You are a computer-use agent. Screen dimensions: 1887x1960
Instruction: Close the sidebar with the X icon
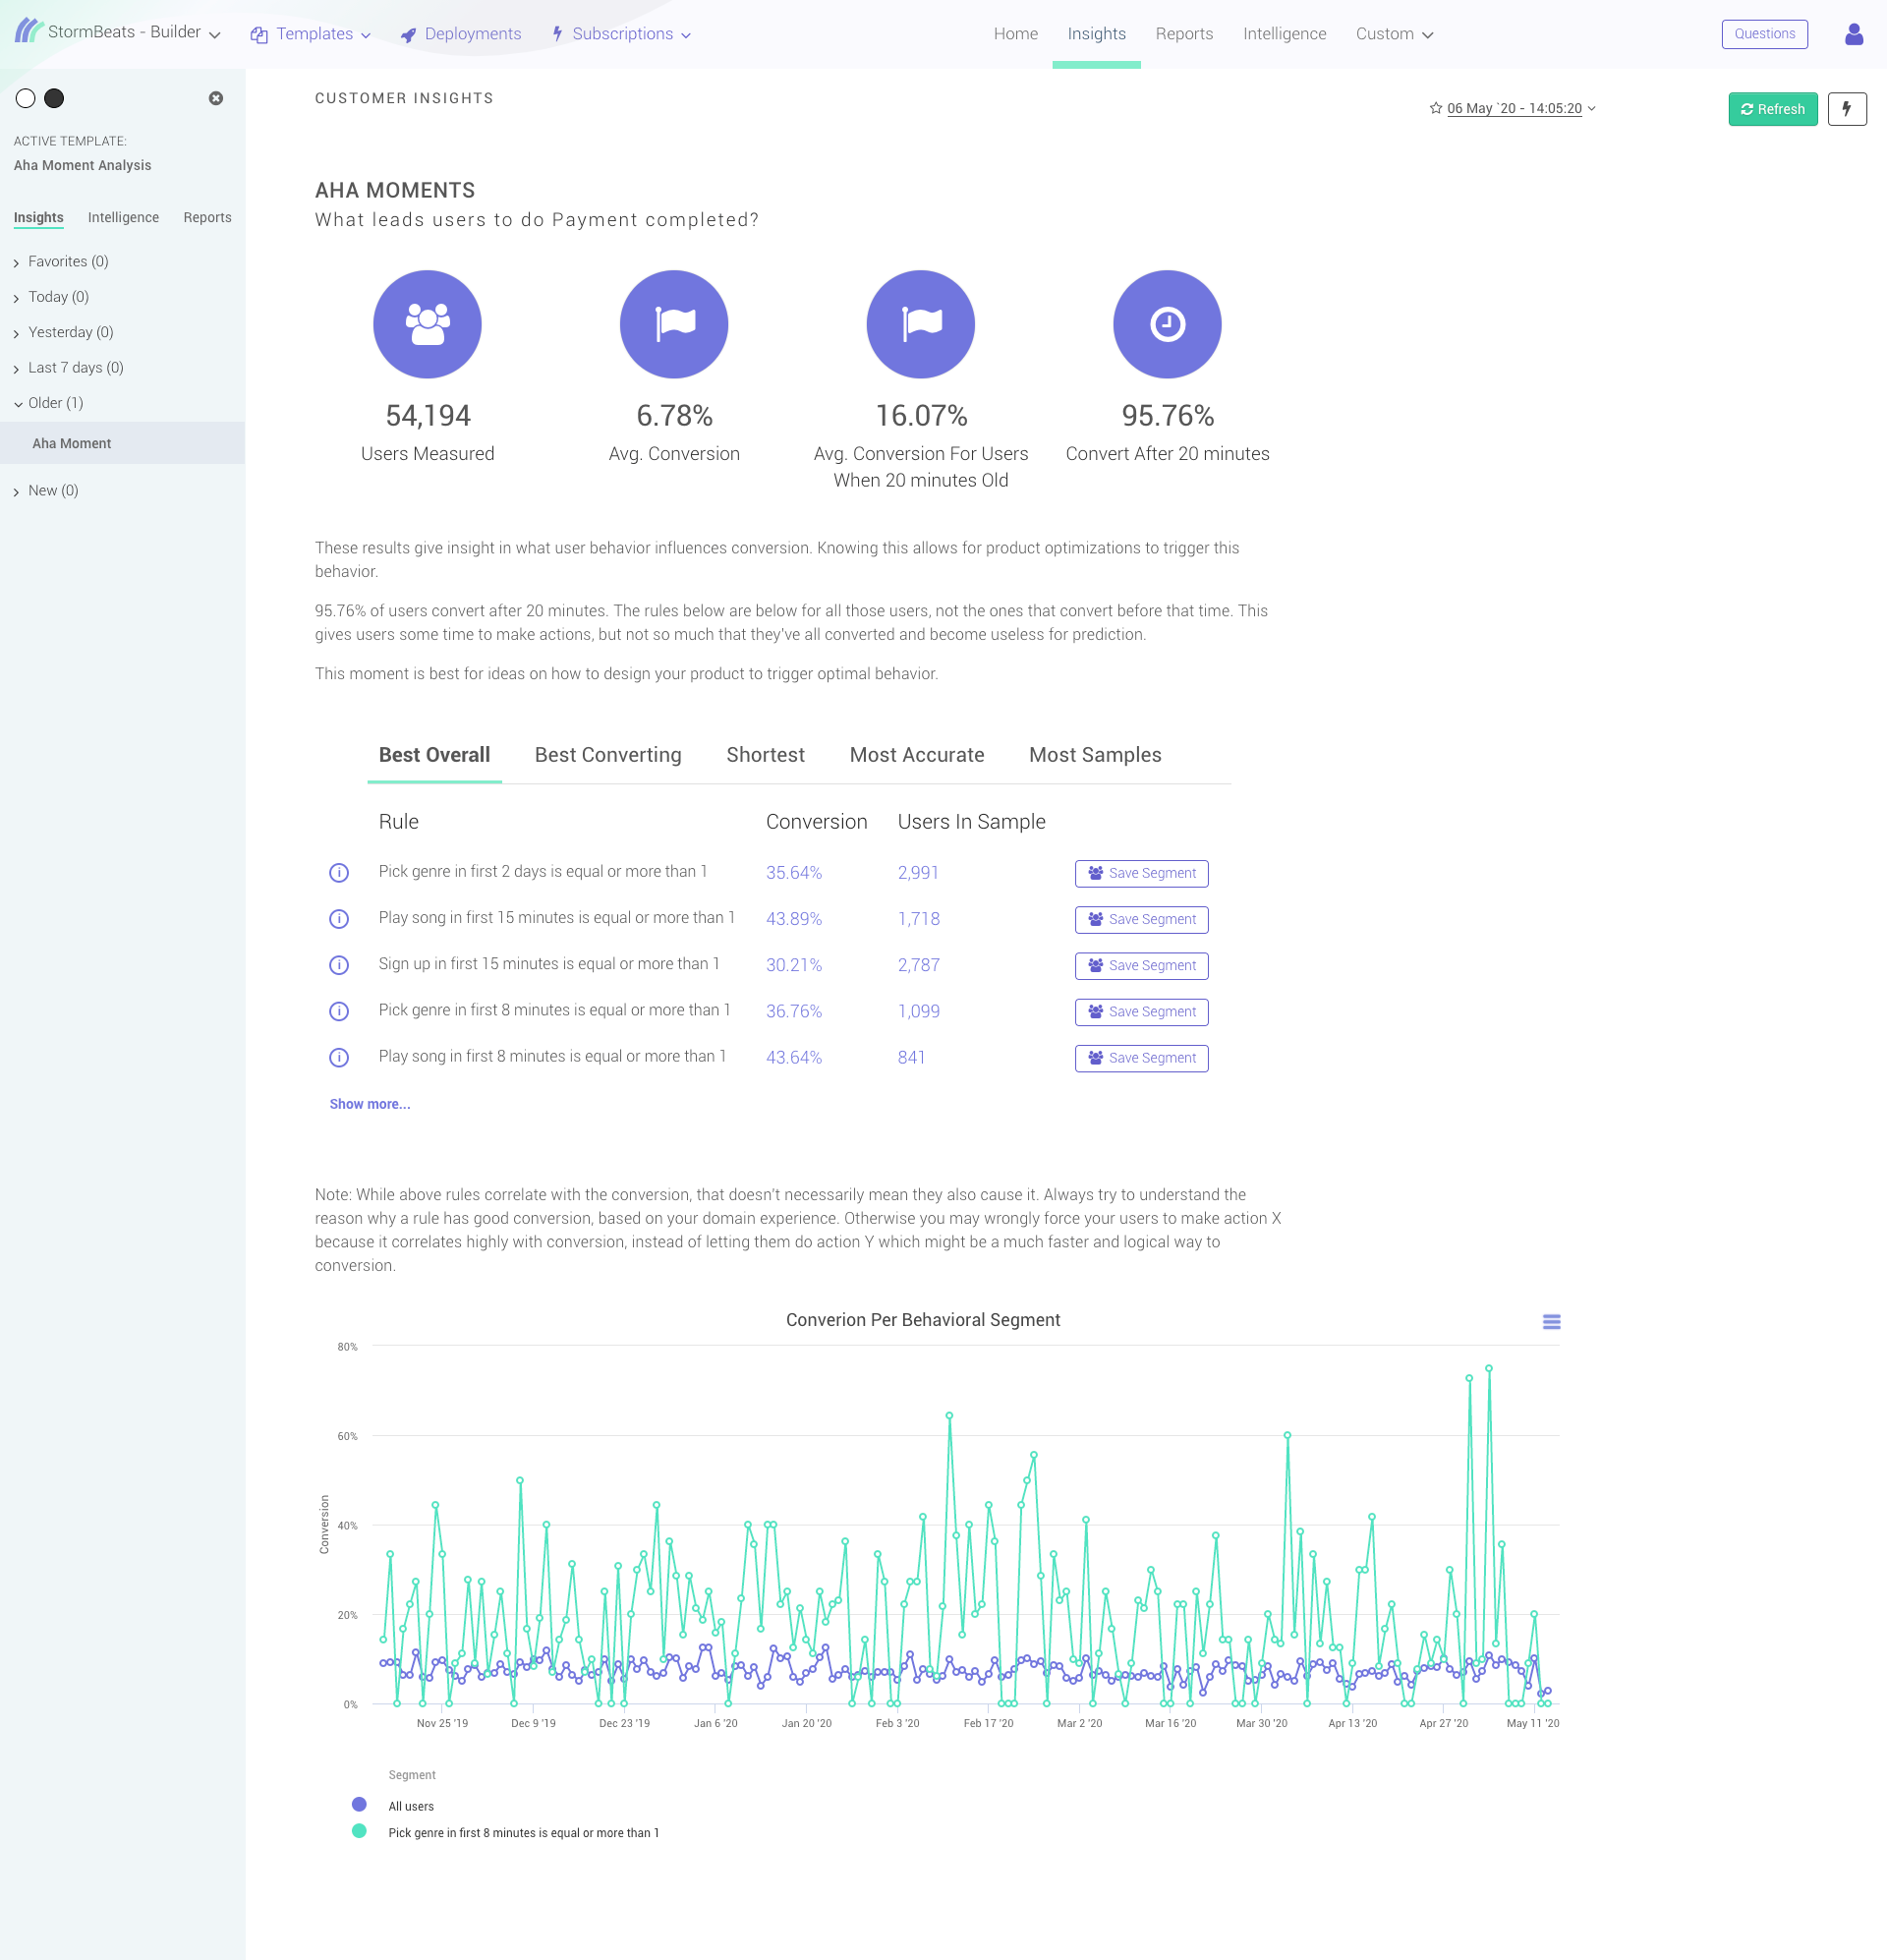click(x=216, y=98)
